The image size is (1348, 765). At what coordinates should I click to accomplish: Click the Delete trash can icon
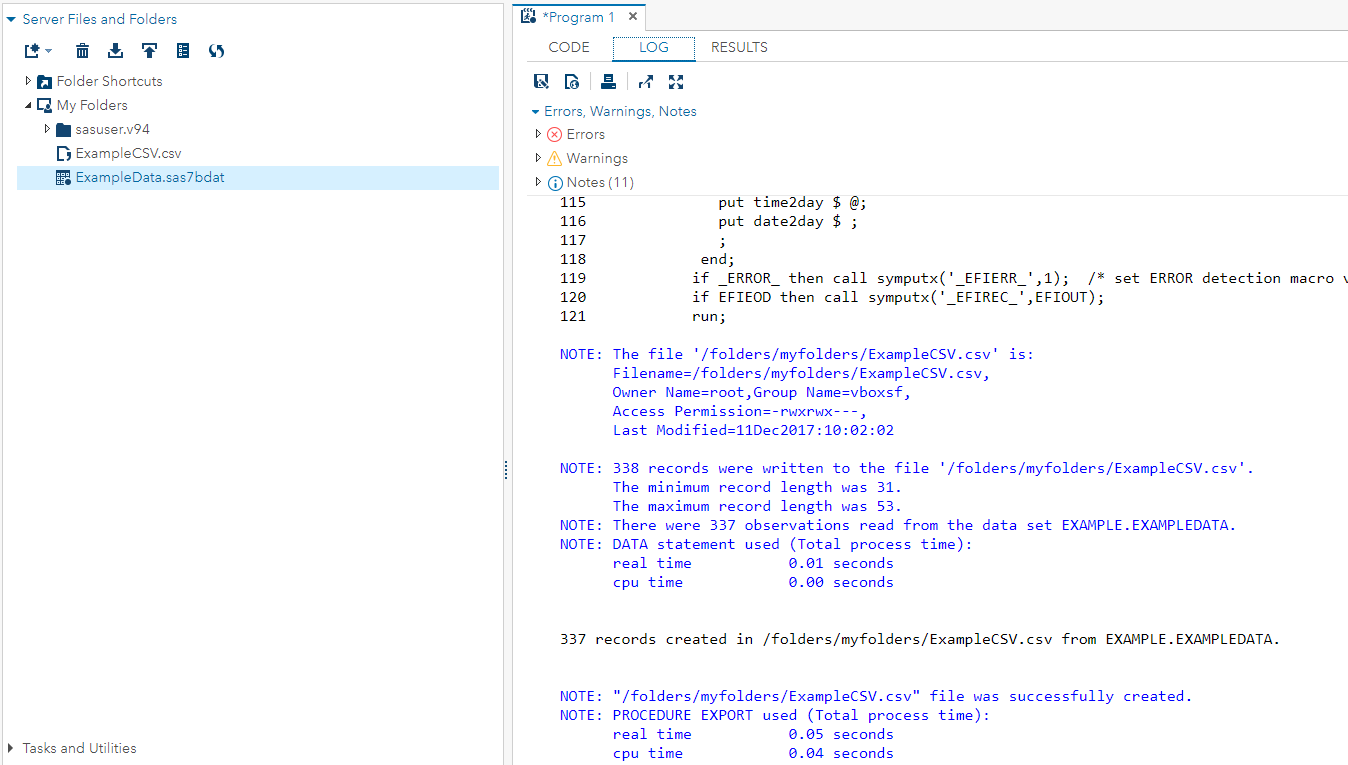pos(83,51)
